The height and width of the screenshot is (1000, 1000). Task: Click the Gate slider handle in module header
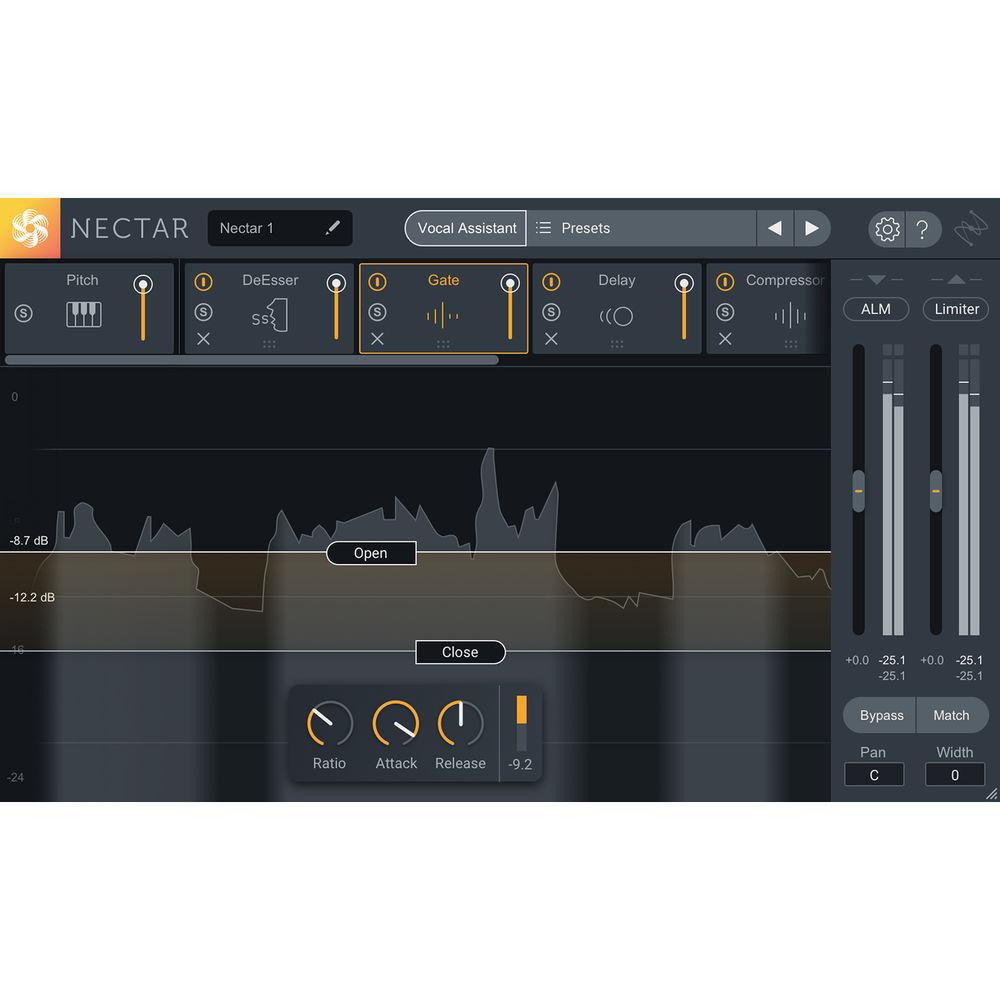pos(510,284)
